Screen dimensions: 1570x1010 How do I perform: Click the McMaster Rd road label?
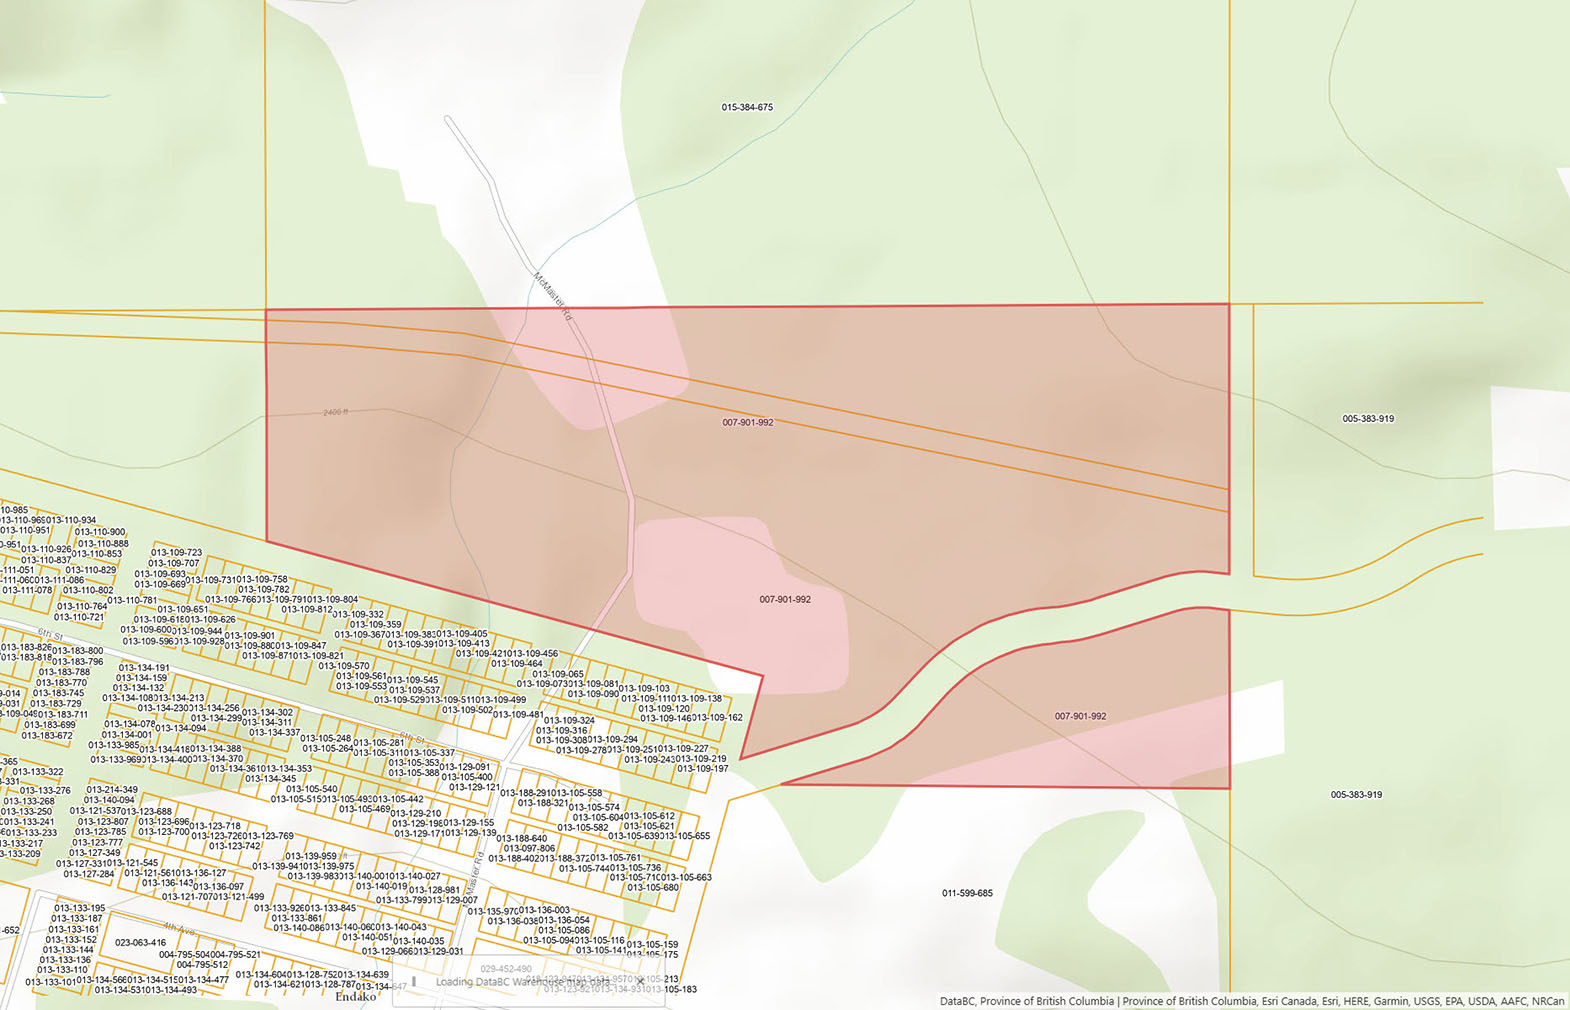tap(552, 296)
